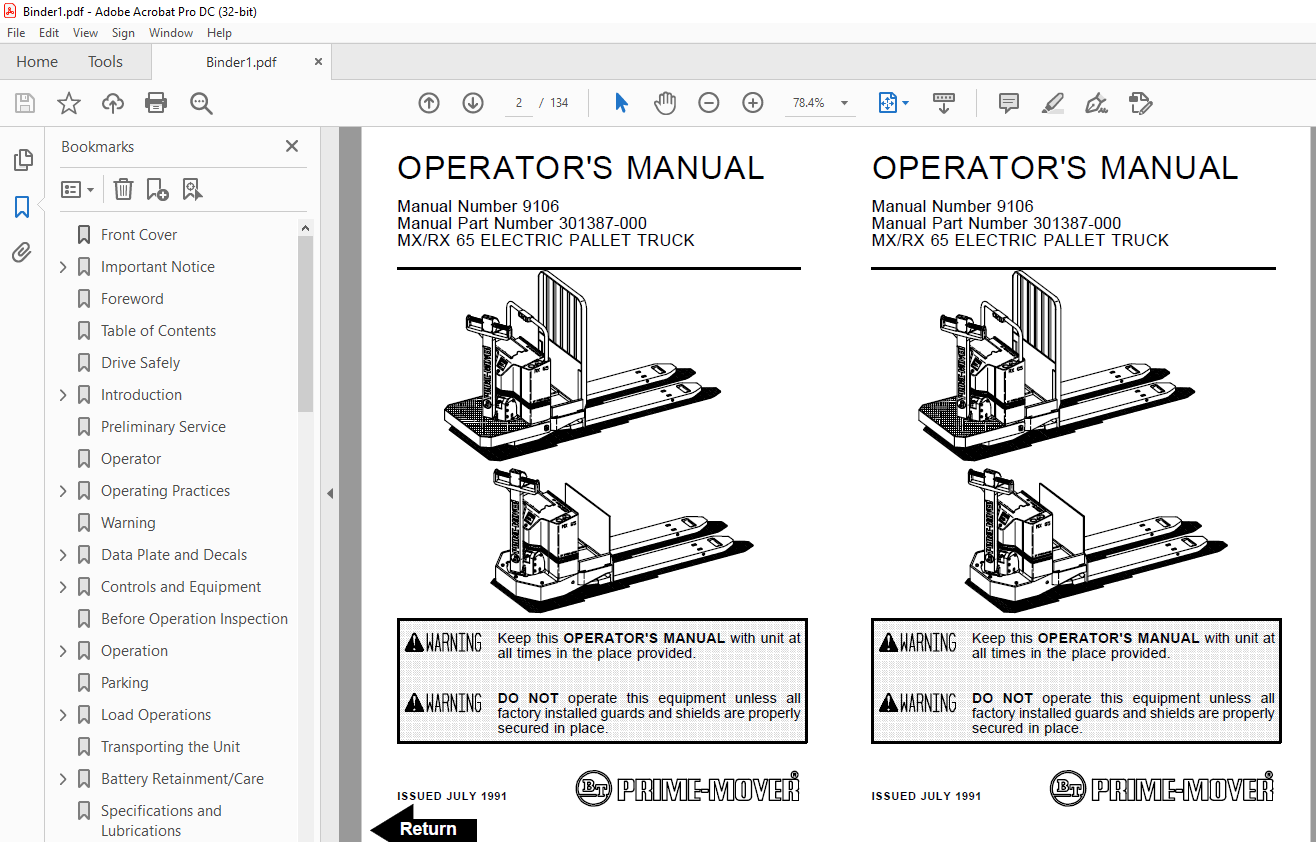Open the Sign menu
Screen dimensions: 1316x842
[x=123, y=33]
